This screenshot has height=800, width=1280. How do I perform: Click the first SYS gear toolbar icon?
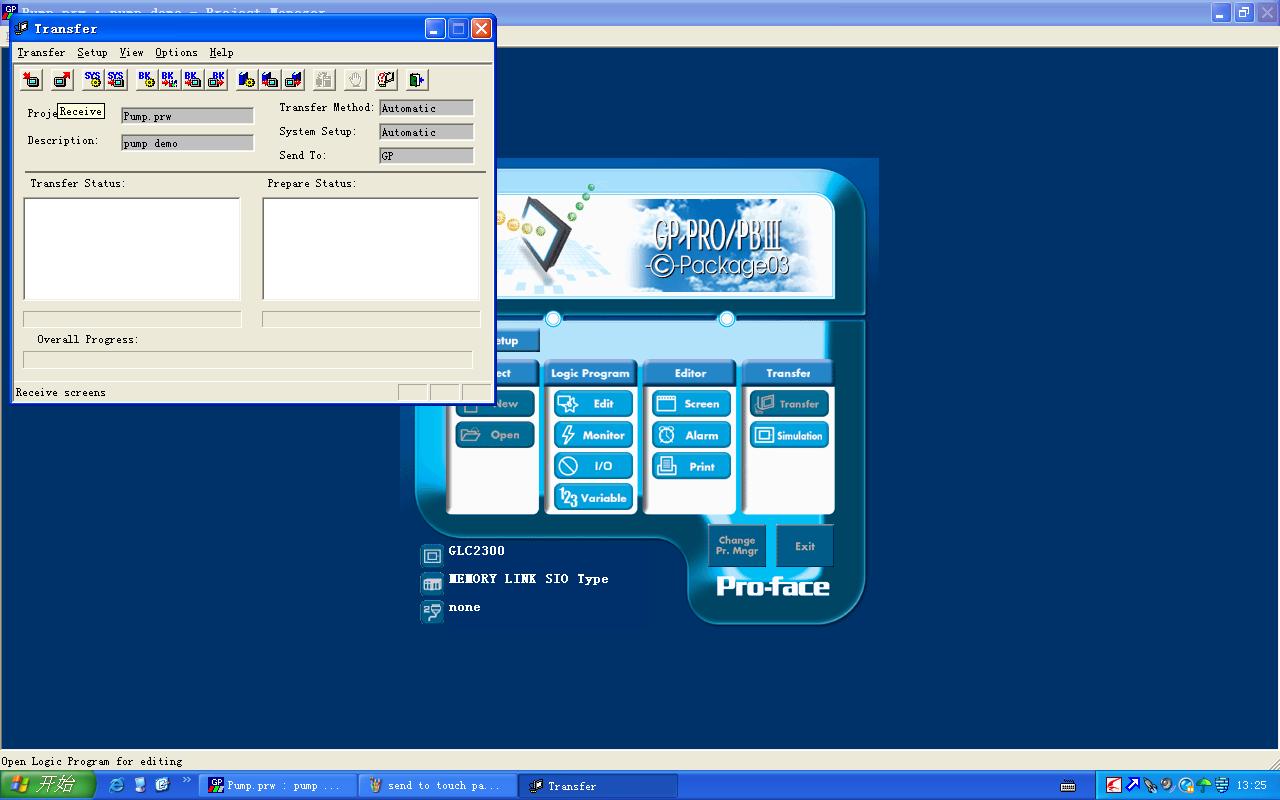[x=93, y=79]
